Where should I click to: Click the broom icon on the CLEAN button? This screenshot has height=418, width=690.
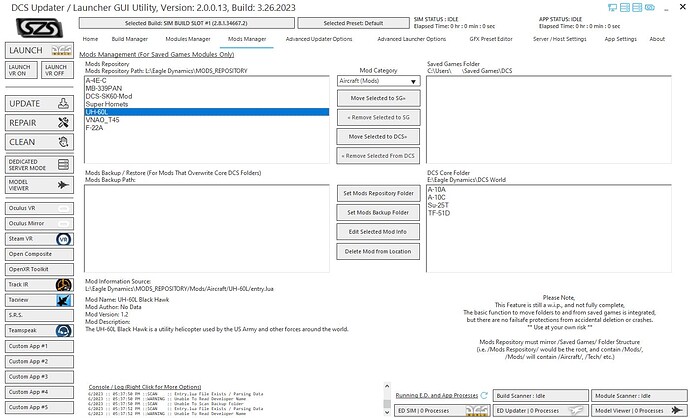pyautogui.click(x=63, y=142)
